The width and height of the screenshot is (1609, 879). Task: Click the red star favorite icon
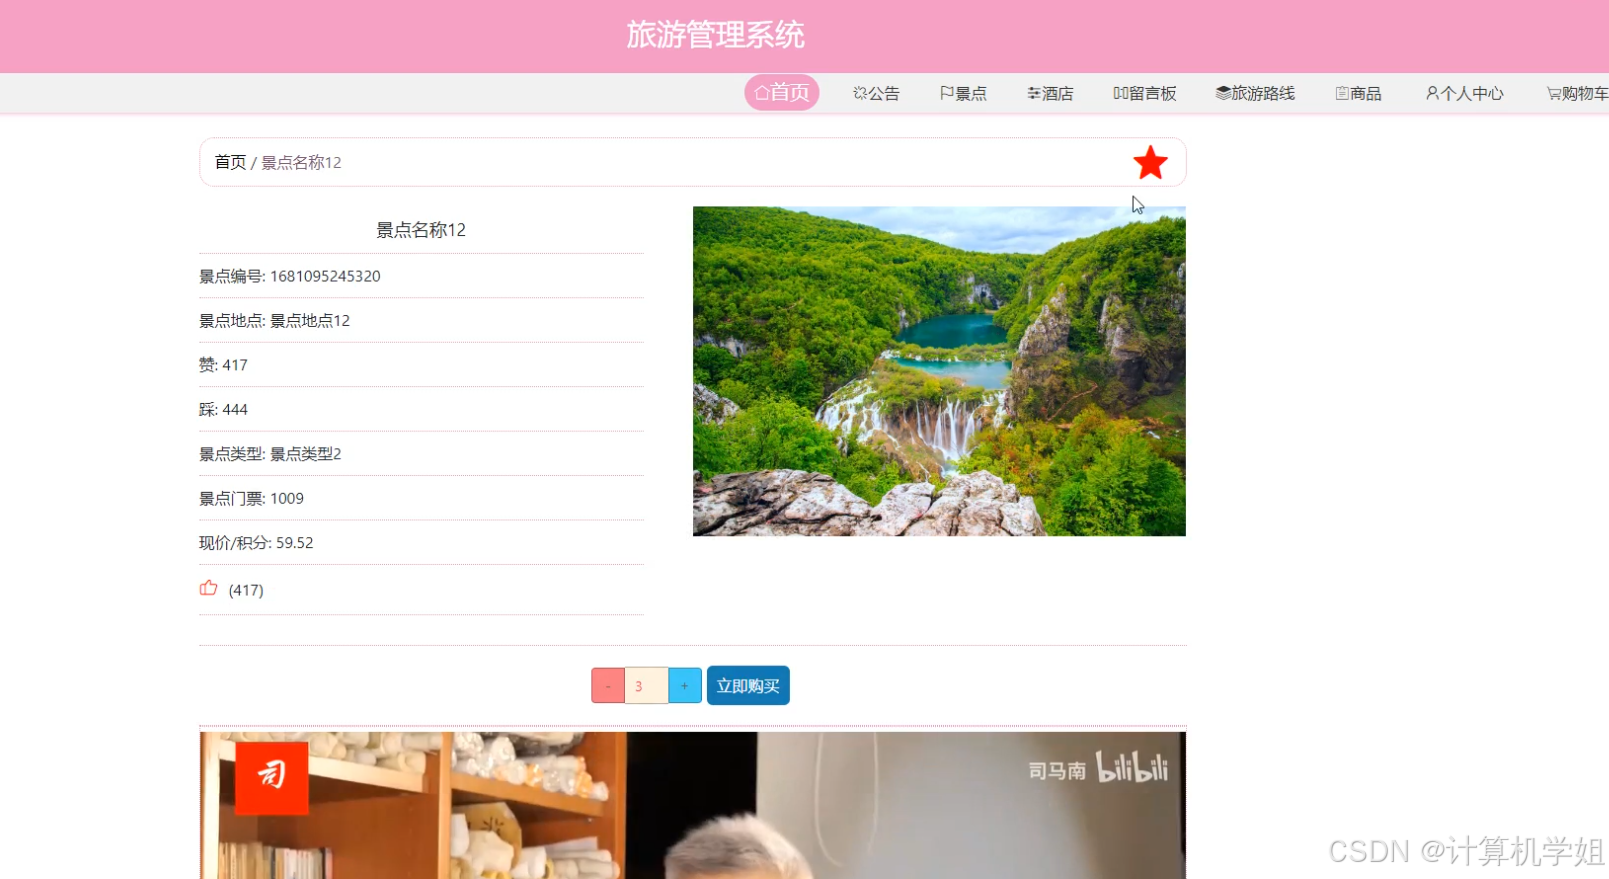(1150, 162)
